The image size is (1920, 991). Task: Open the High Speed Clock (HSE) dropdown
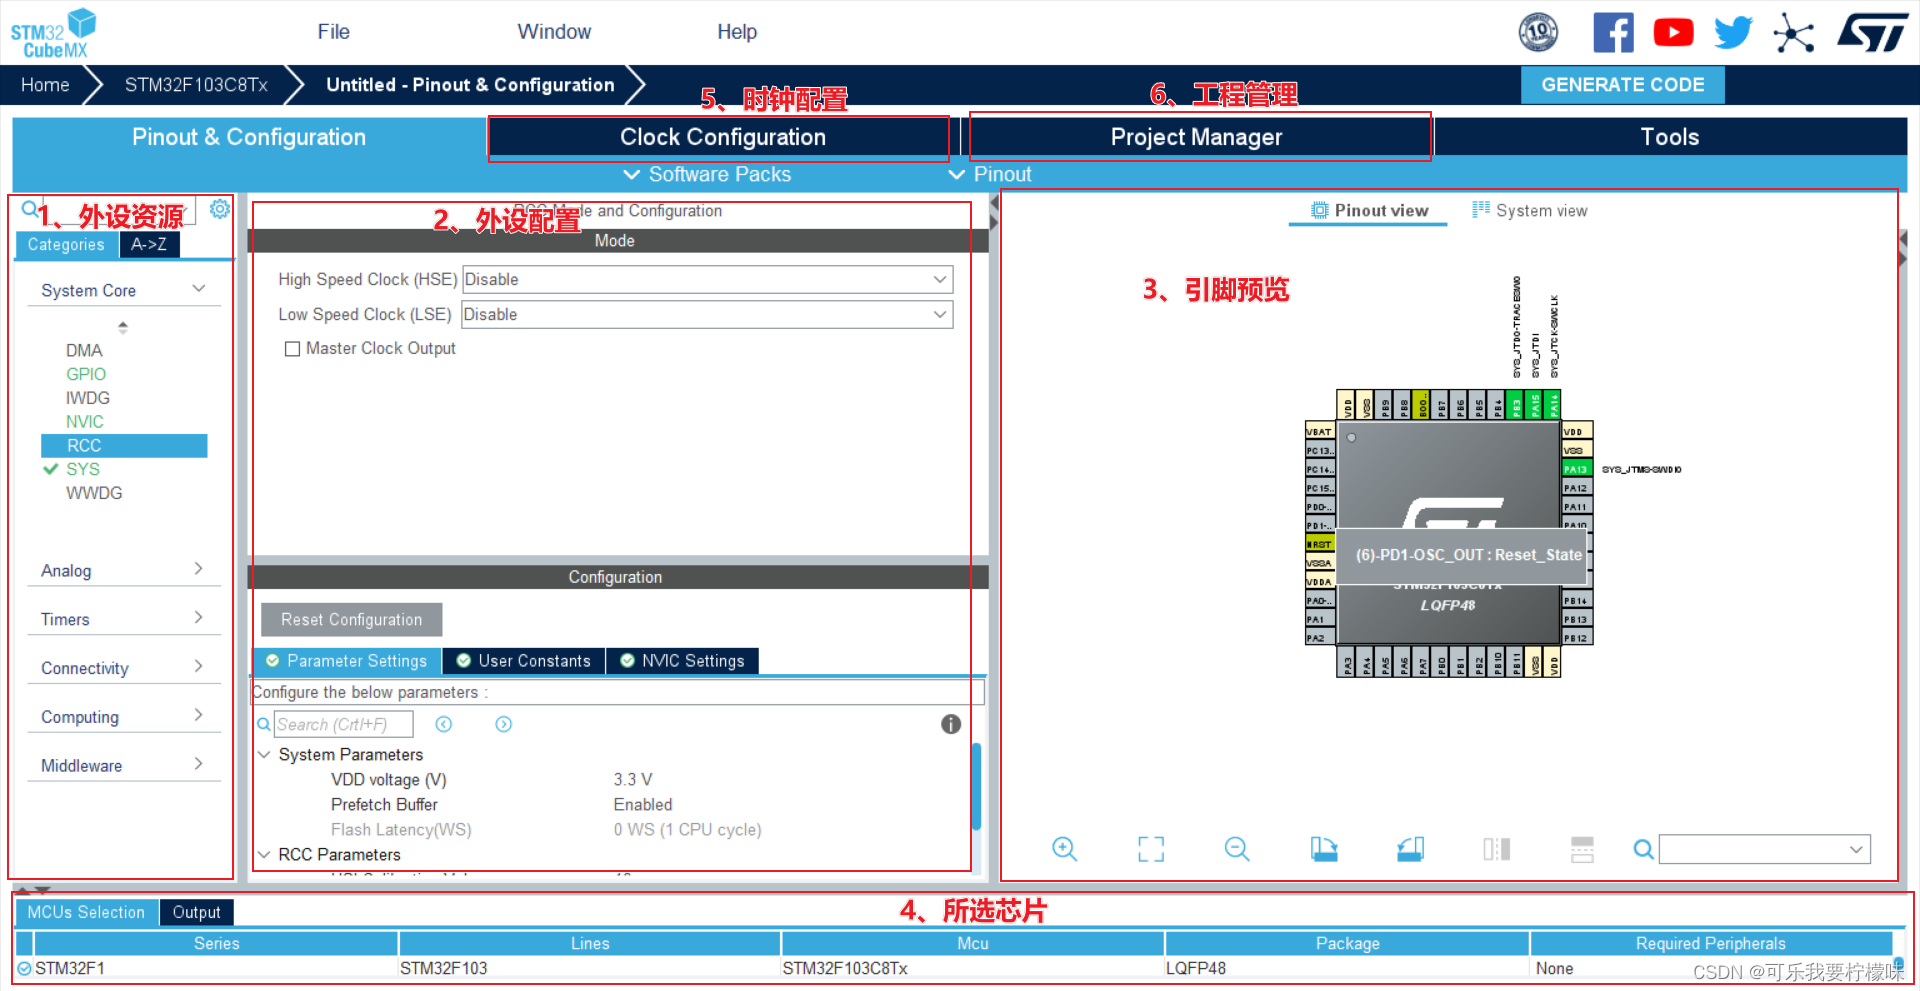707,279
